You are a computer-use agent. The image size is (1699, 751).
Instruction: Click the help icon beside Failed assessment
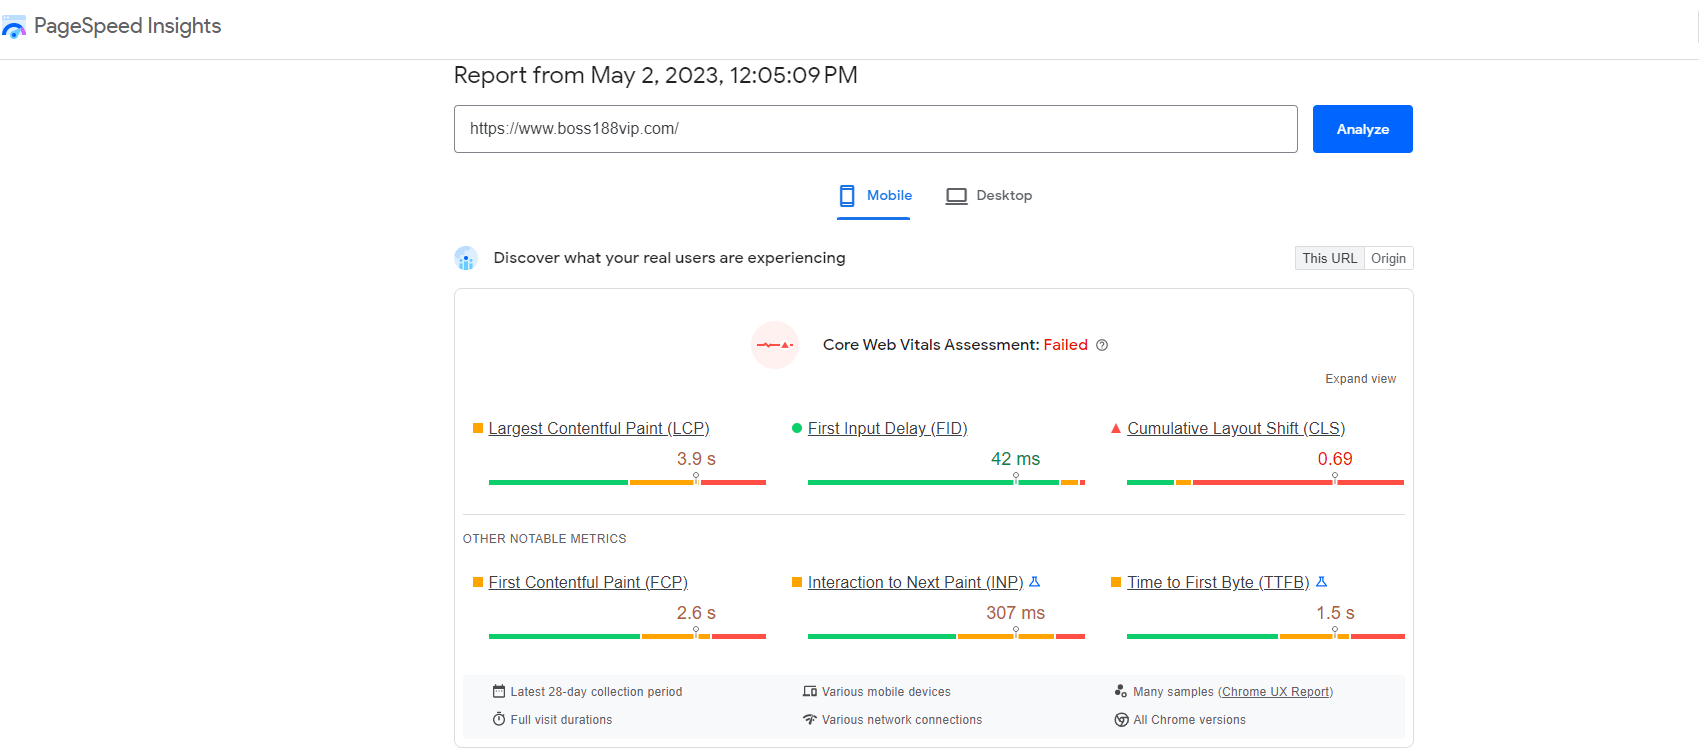(1102, 345)
